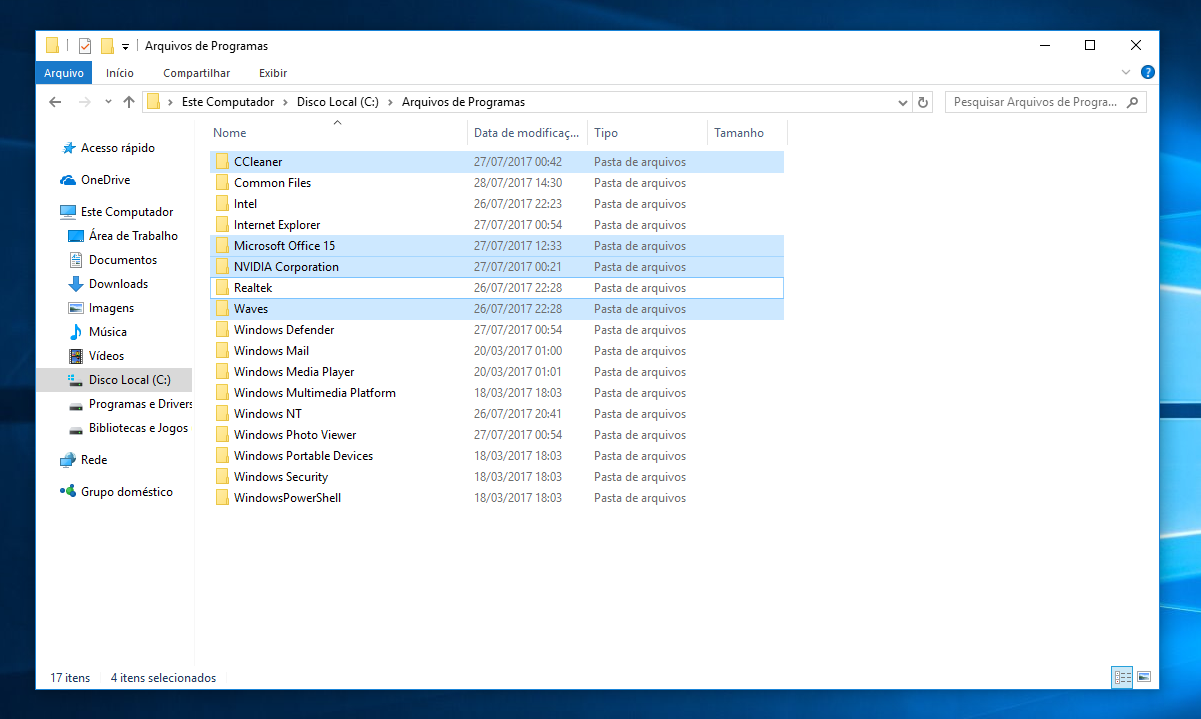This screenshot has height=719, width=1201.
Task: Select the Windows NT folder name
Action: tap(268, 414)
